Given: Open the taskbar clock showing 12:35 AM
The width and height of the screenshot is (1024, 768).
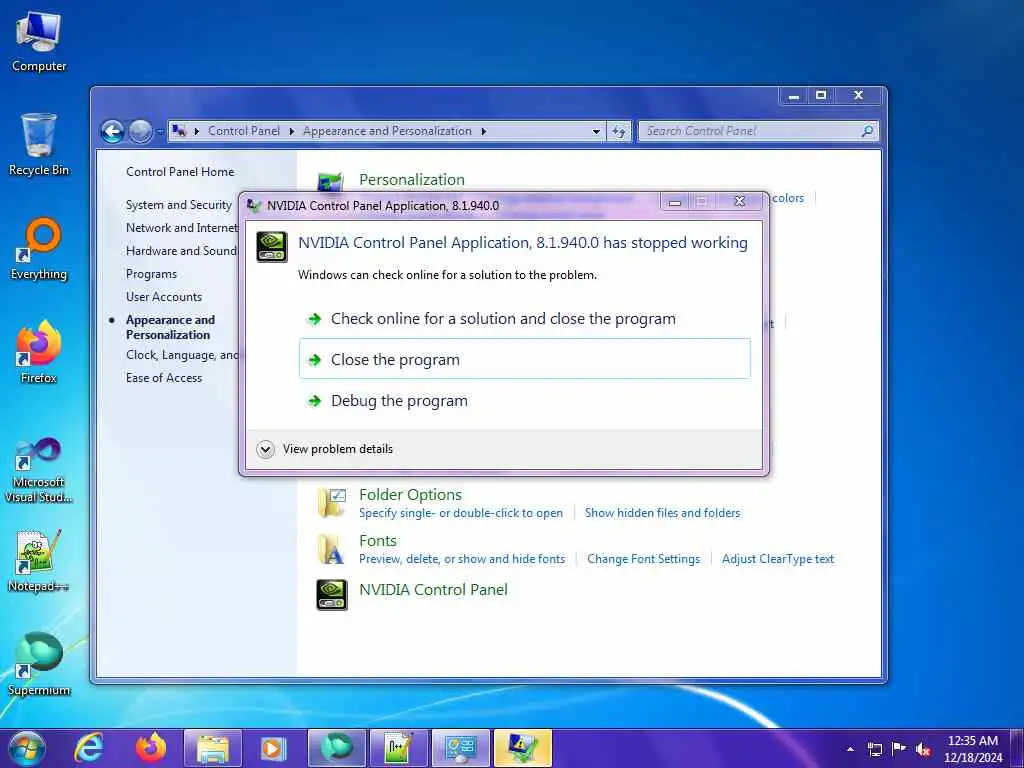Looking at the screenshot, I should point(972,749).
